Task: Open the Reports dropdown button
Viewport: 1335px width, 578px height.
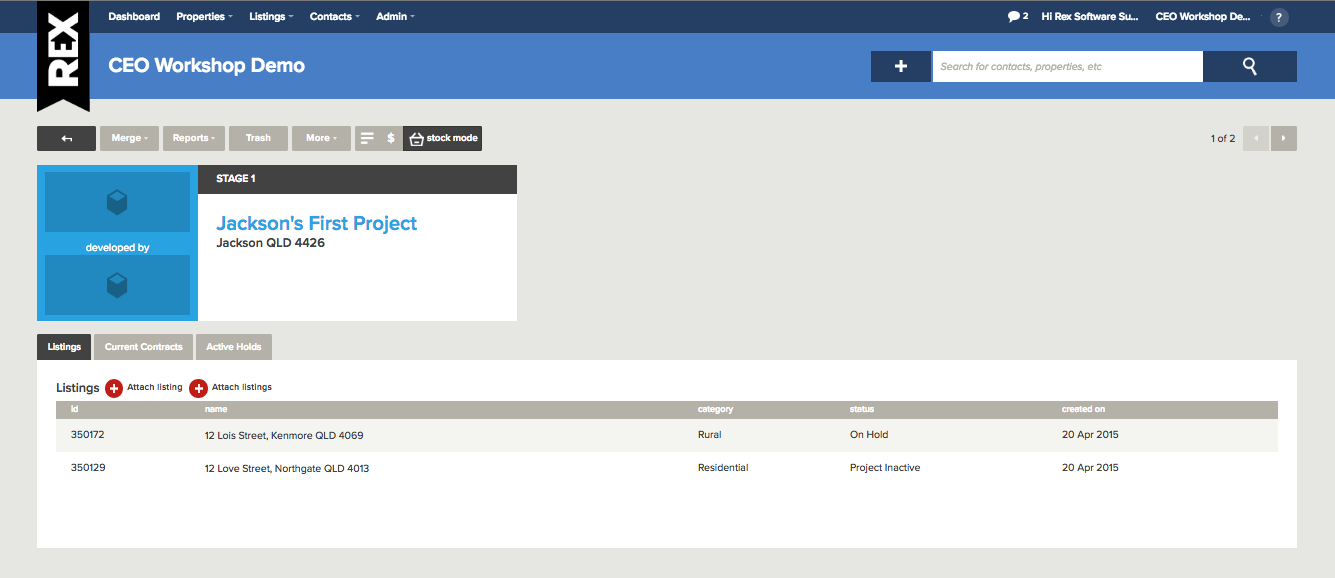Action: point(194,138)
